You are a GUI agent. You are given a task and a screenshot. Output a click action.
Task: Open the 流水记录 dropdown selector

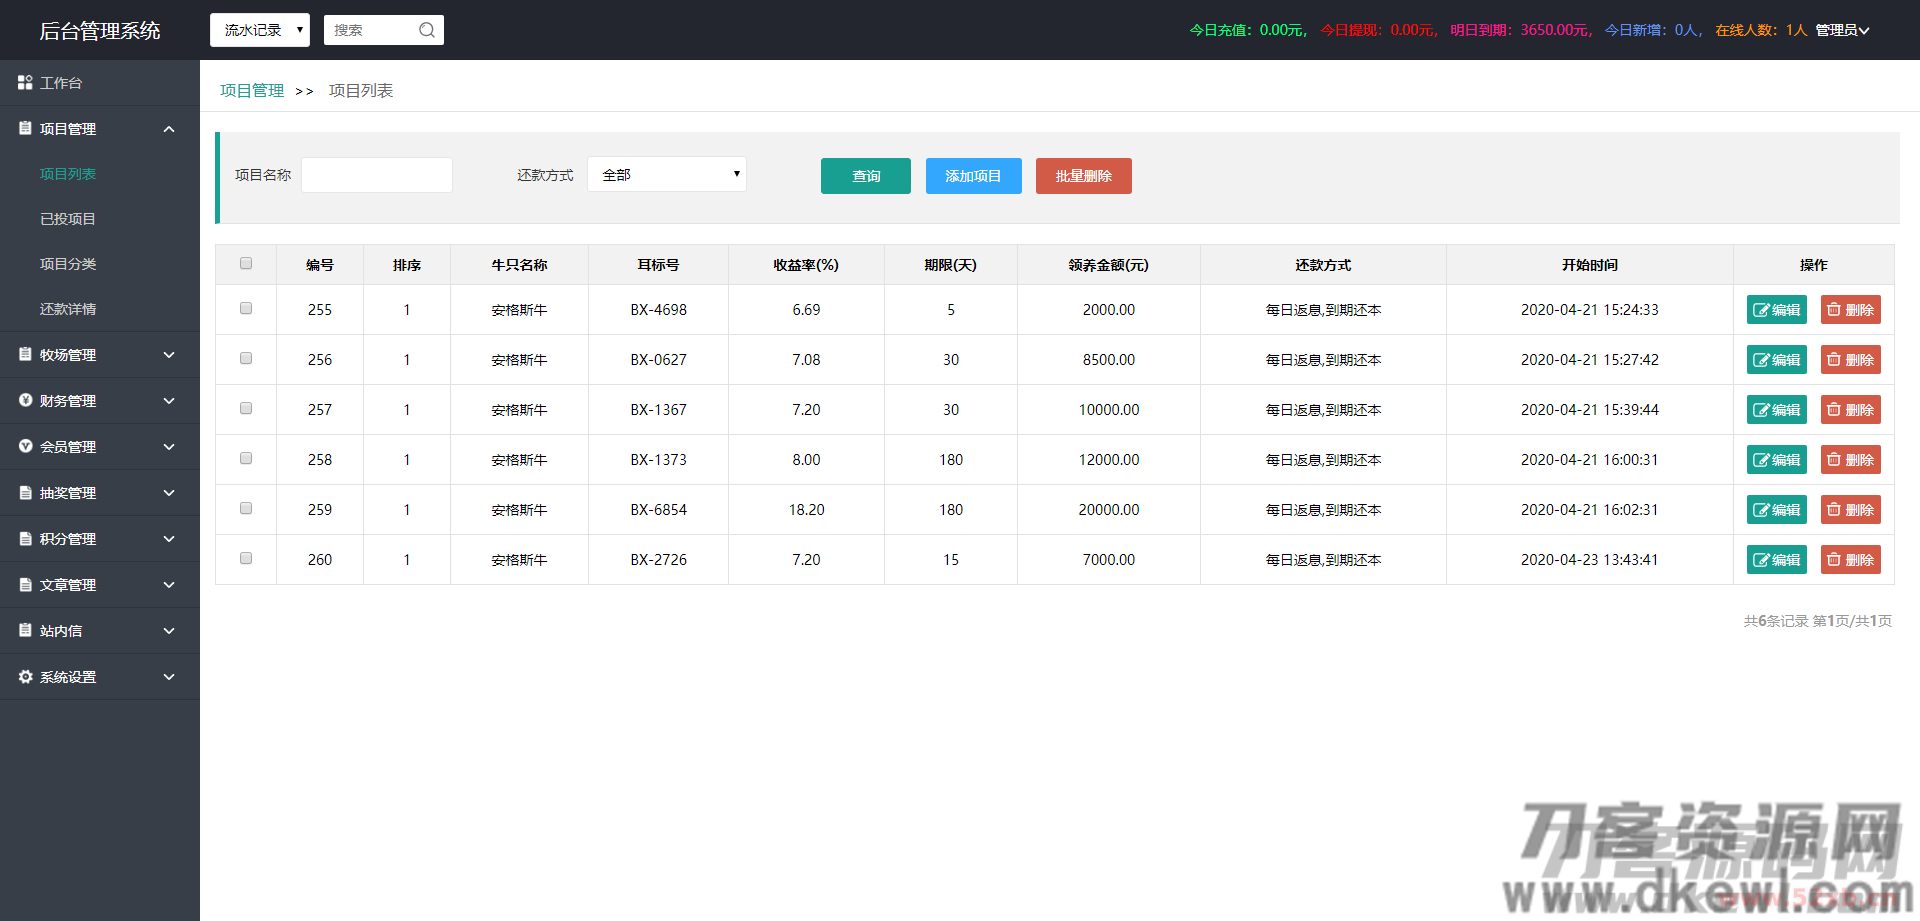tap(259, 29)
